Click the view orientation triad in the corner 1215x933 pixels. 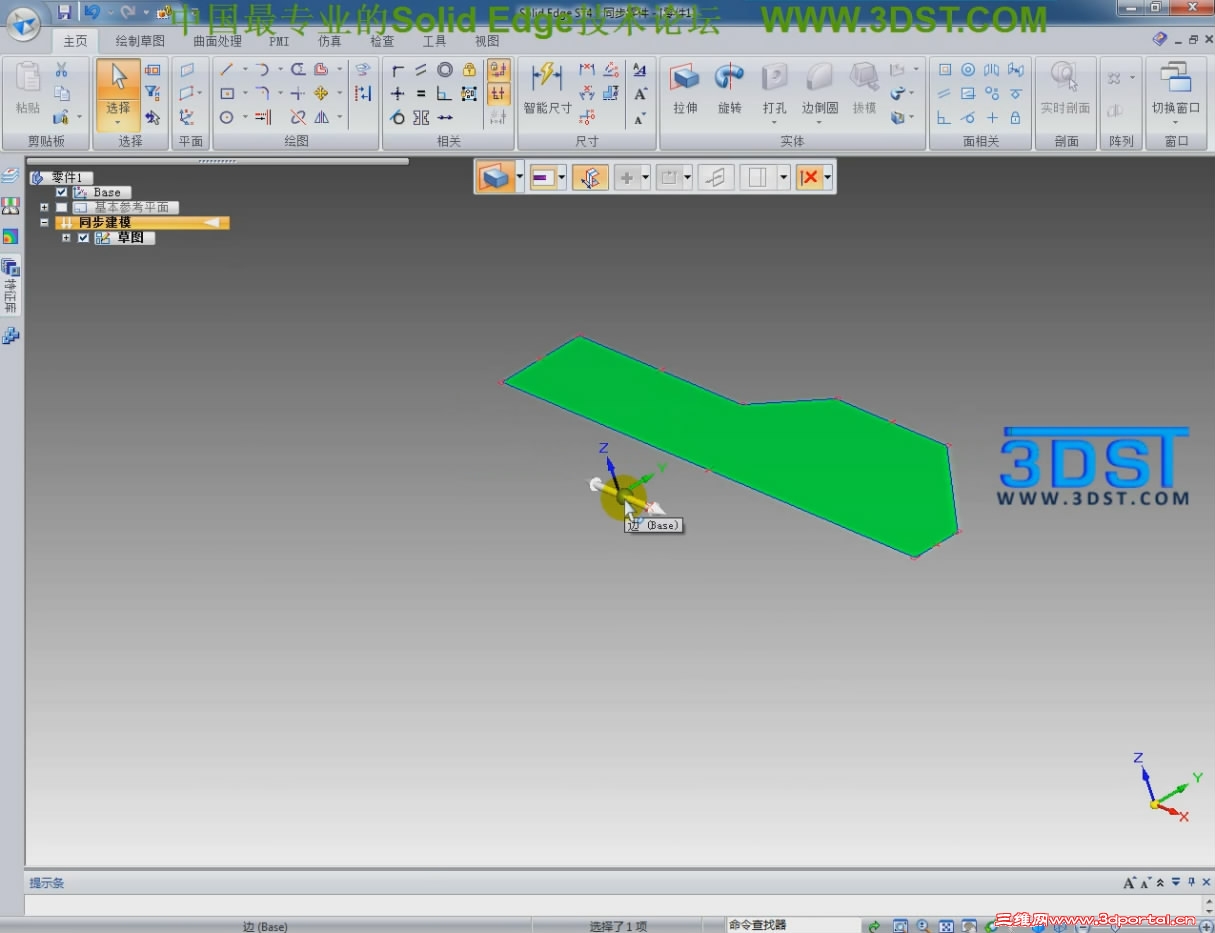click(1163, 790)
